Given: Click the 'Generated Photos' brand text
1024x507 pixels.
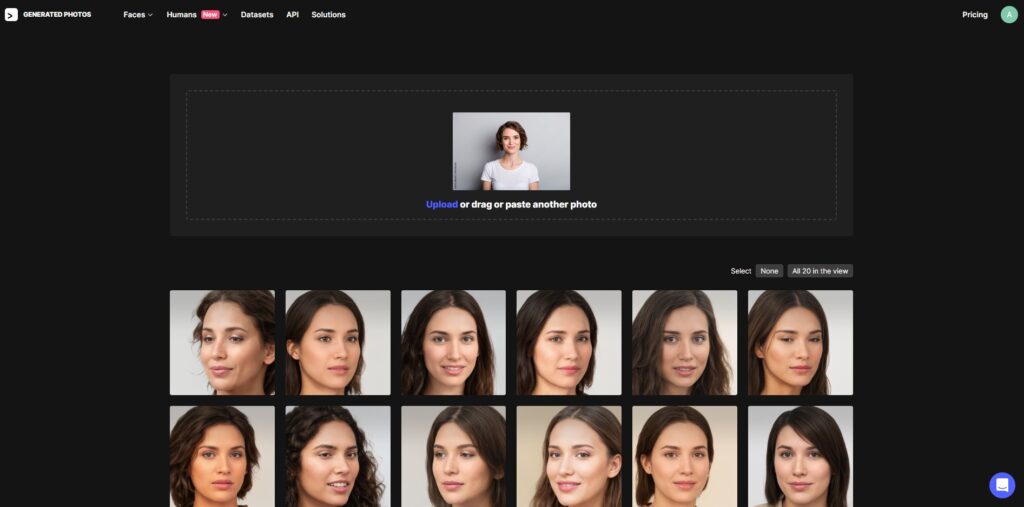Looking at the screenshot, I should tap(57, 14).
